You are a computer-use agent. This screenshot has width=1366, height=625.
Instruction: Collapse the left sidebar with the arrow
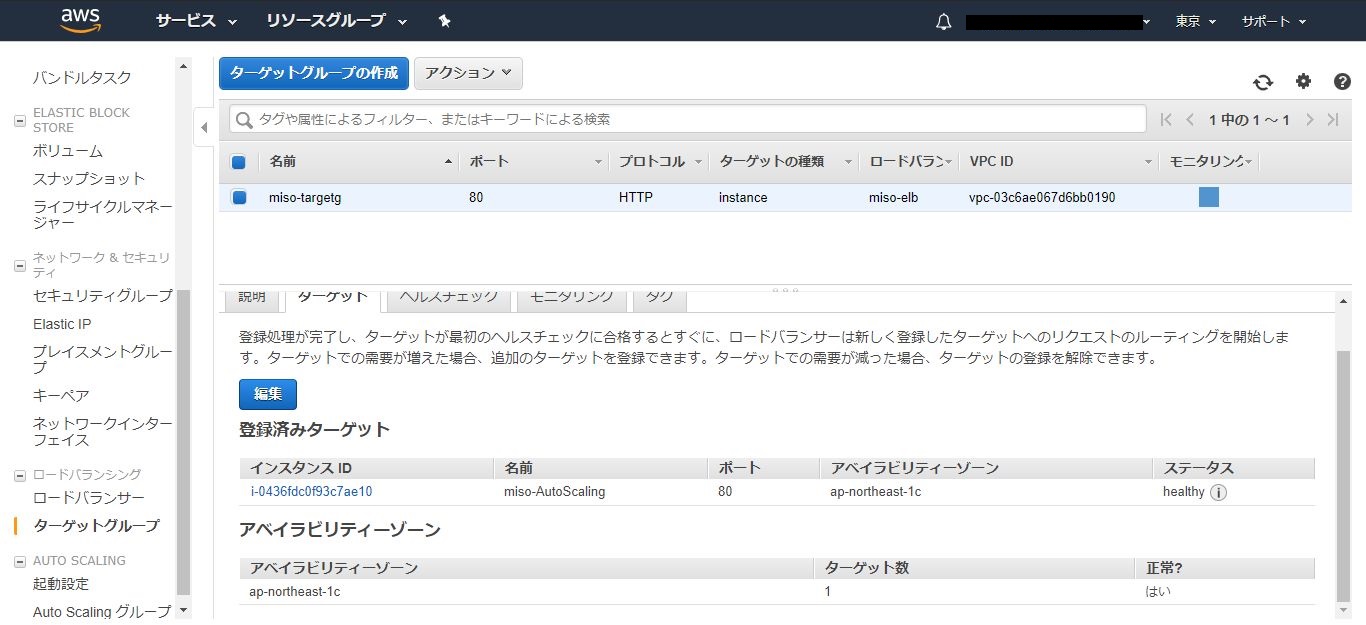[x=204, y=127]
